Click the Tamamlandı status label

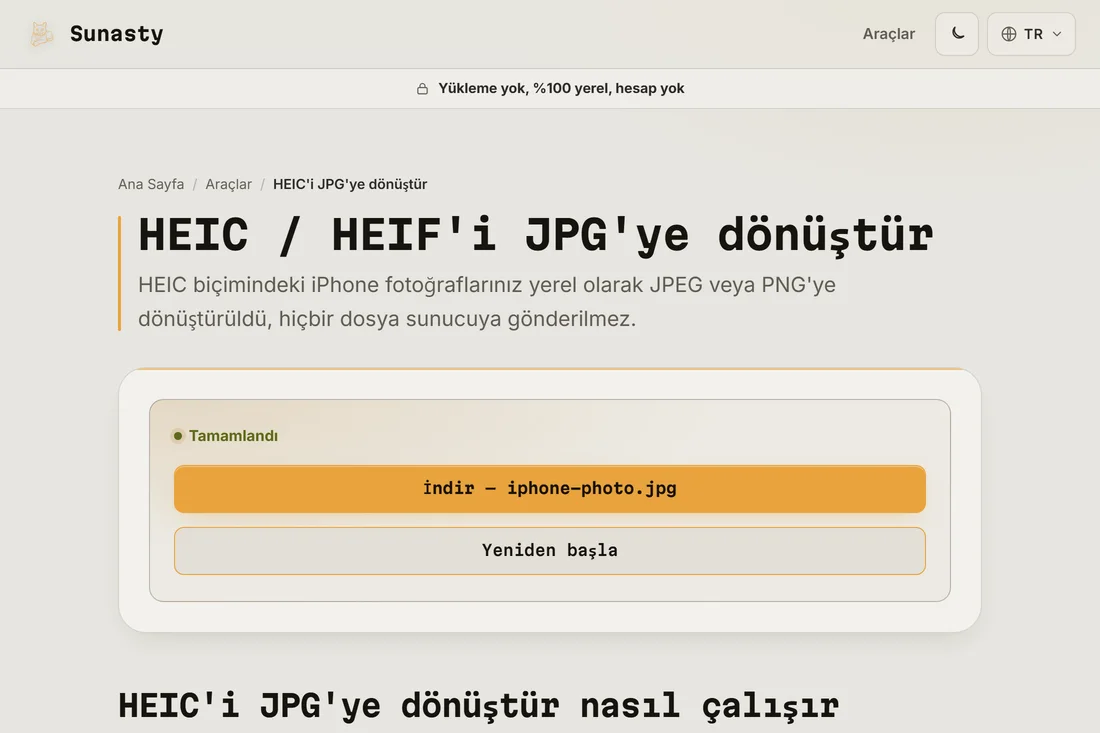point(233,436)
